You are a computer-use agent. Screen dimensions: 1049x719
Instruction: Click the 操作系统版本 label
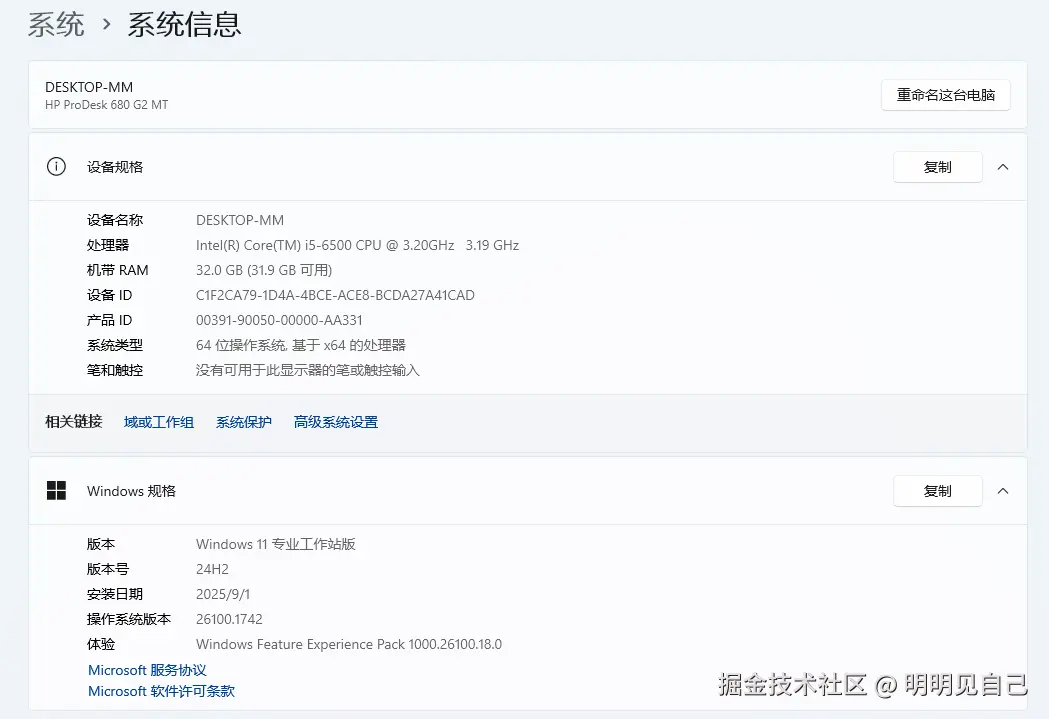coord(129,619)
